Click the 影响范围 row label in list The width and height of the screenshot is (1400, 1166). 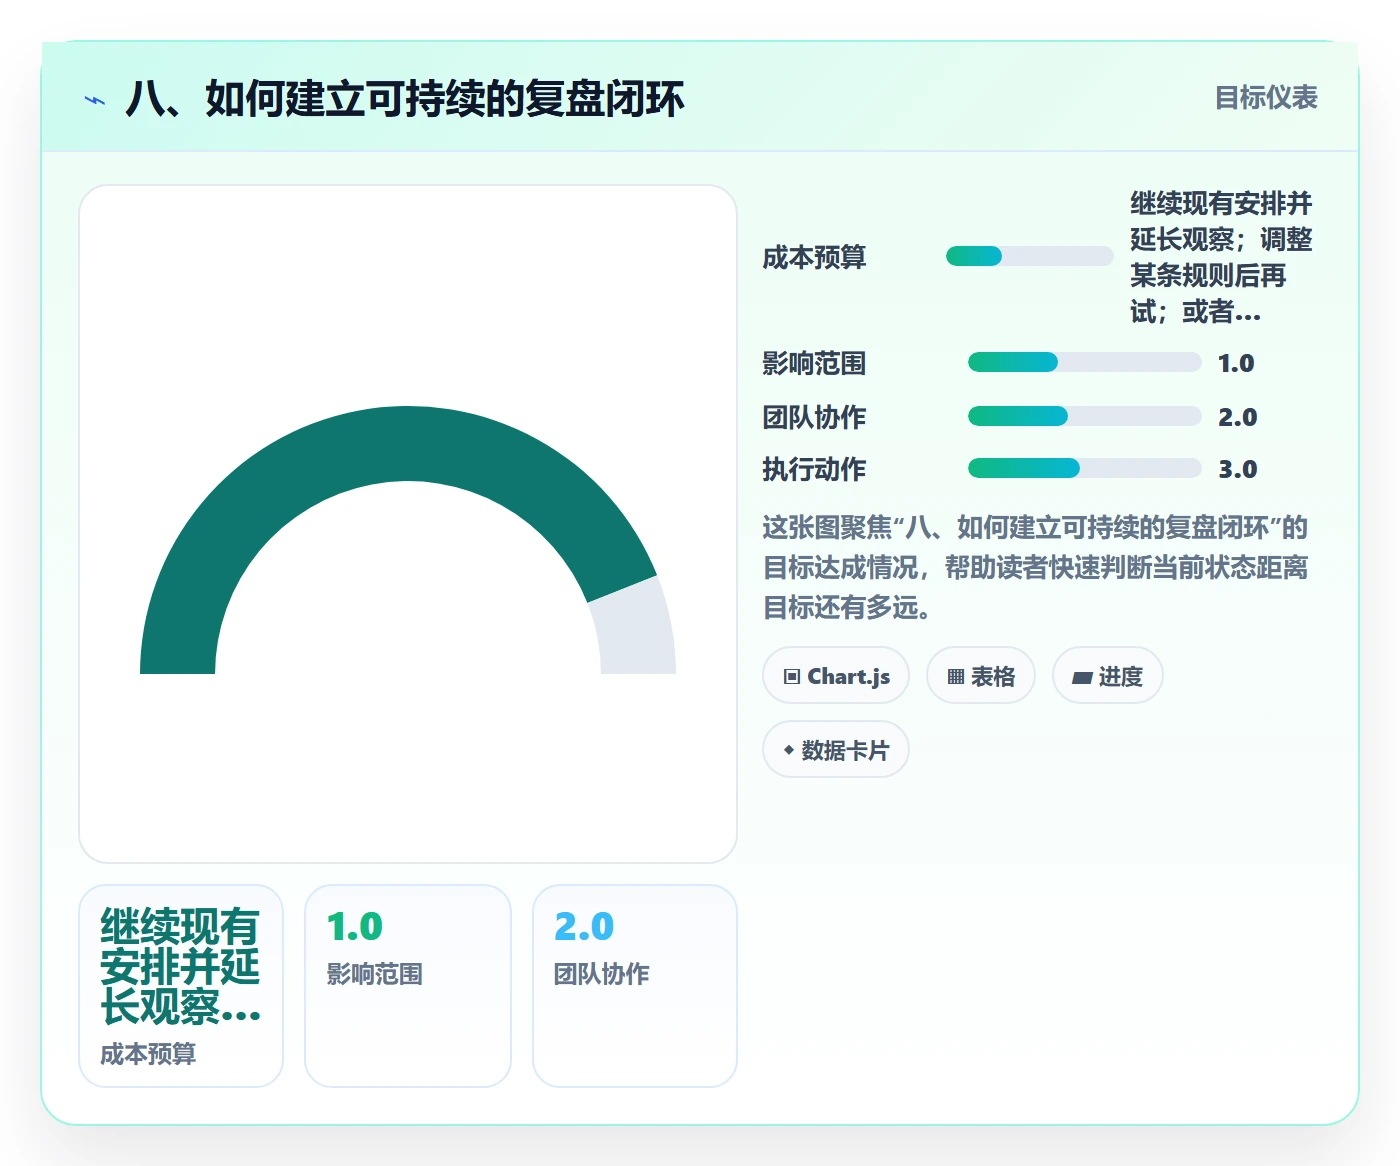(814, 363)
